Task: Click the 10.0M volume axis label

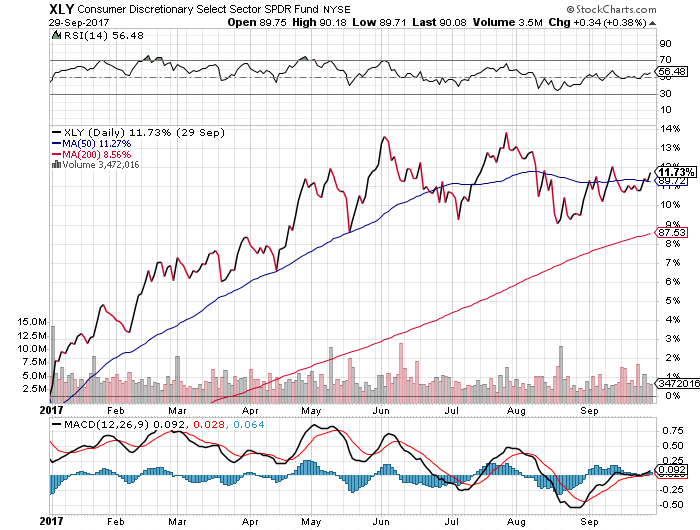Action: [x=32, y=349]
